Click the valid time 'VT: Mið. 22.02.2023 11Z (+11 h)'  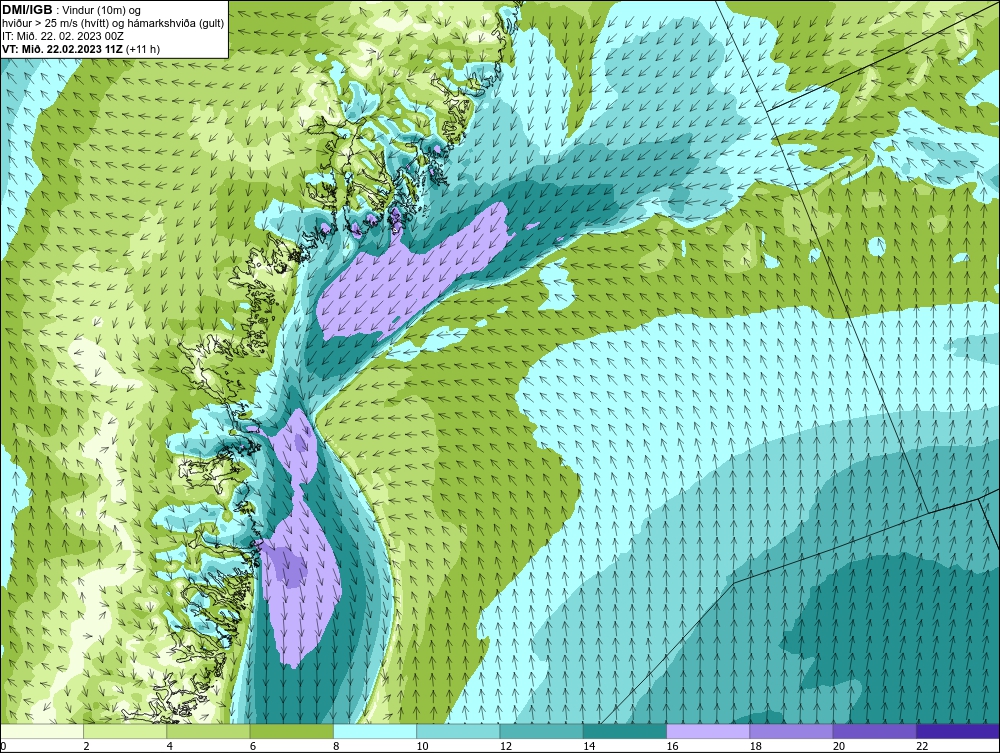pyautogui.click(x=81, y=49)
